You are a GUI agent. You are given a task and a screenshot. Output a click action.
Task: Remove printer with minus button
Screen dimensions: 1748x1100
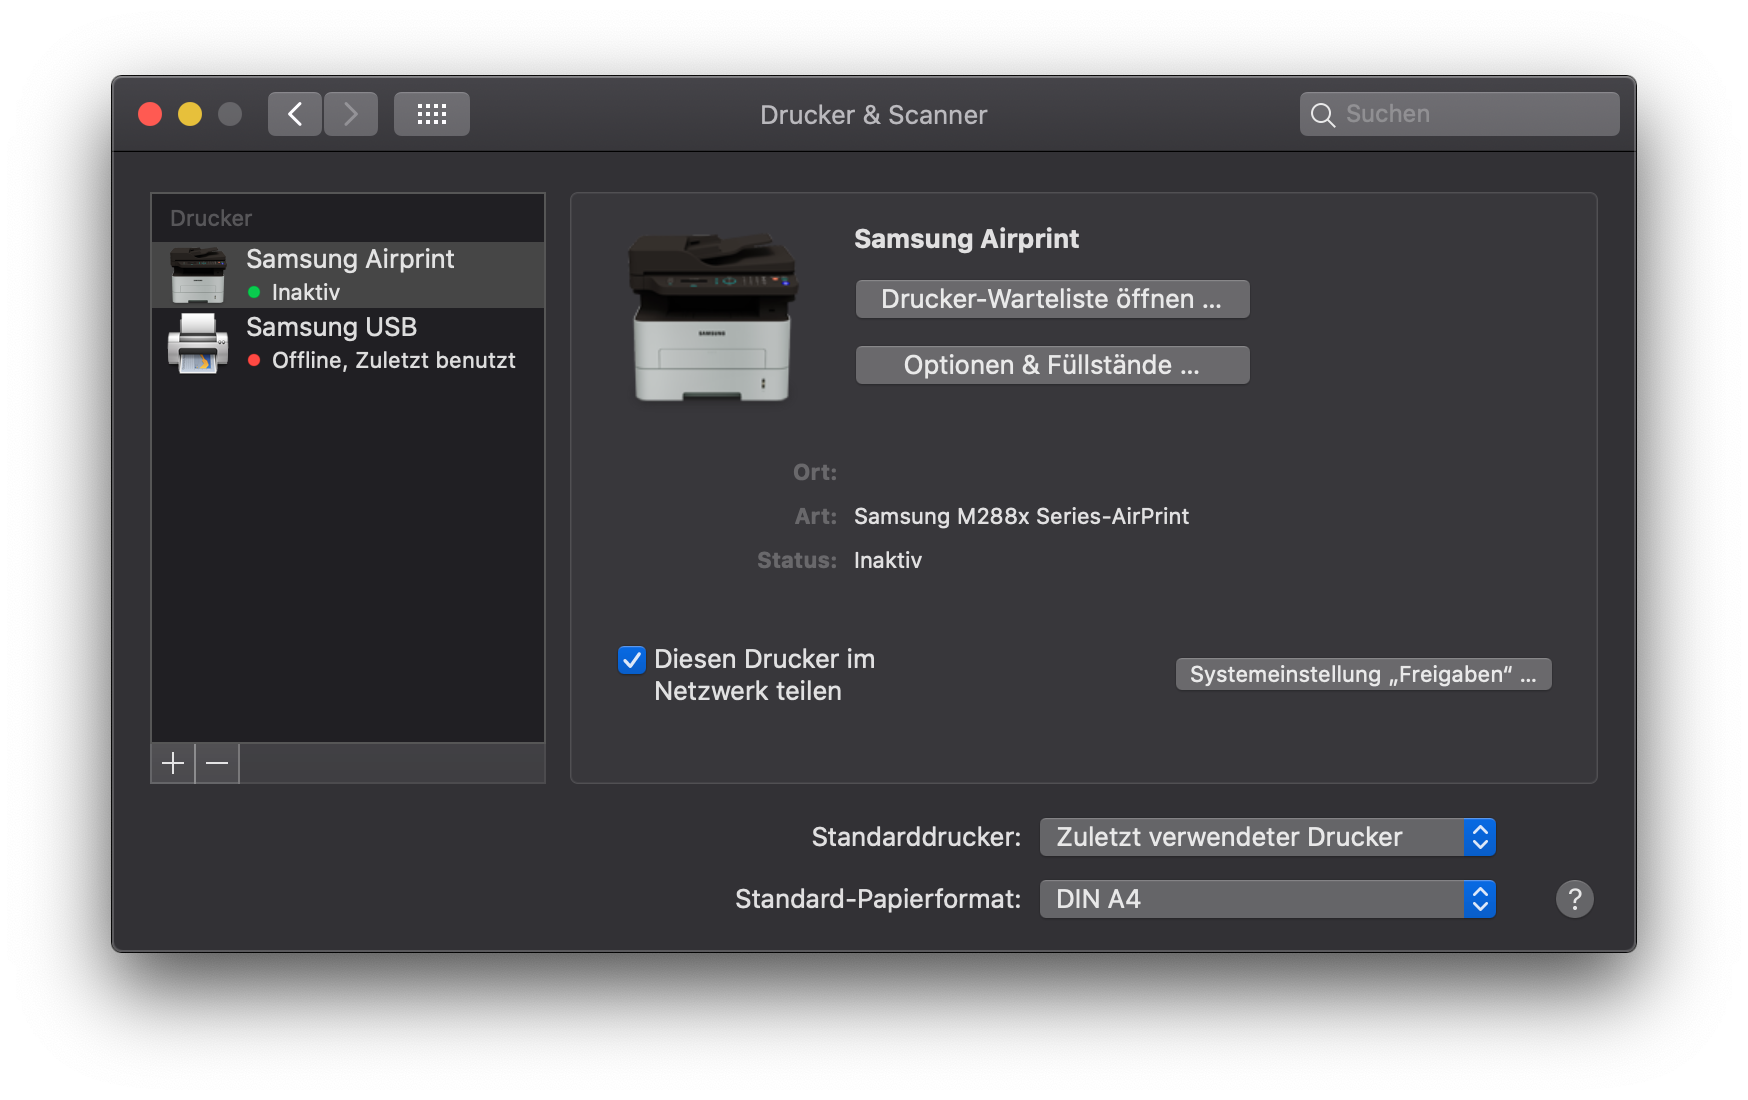(x=217, y=764)
